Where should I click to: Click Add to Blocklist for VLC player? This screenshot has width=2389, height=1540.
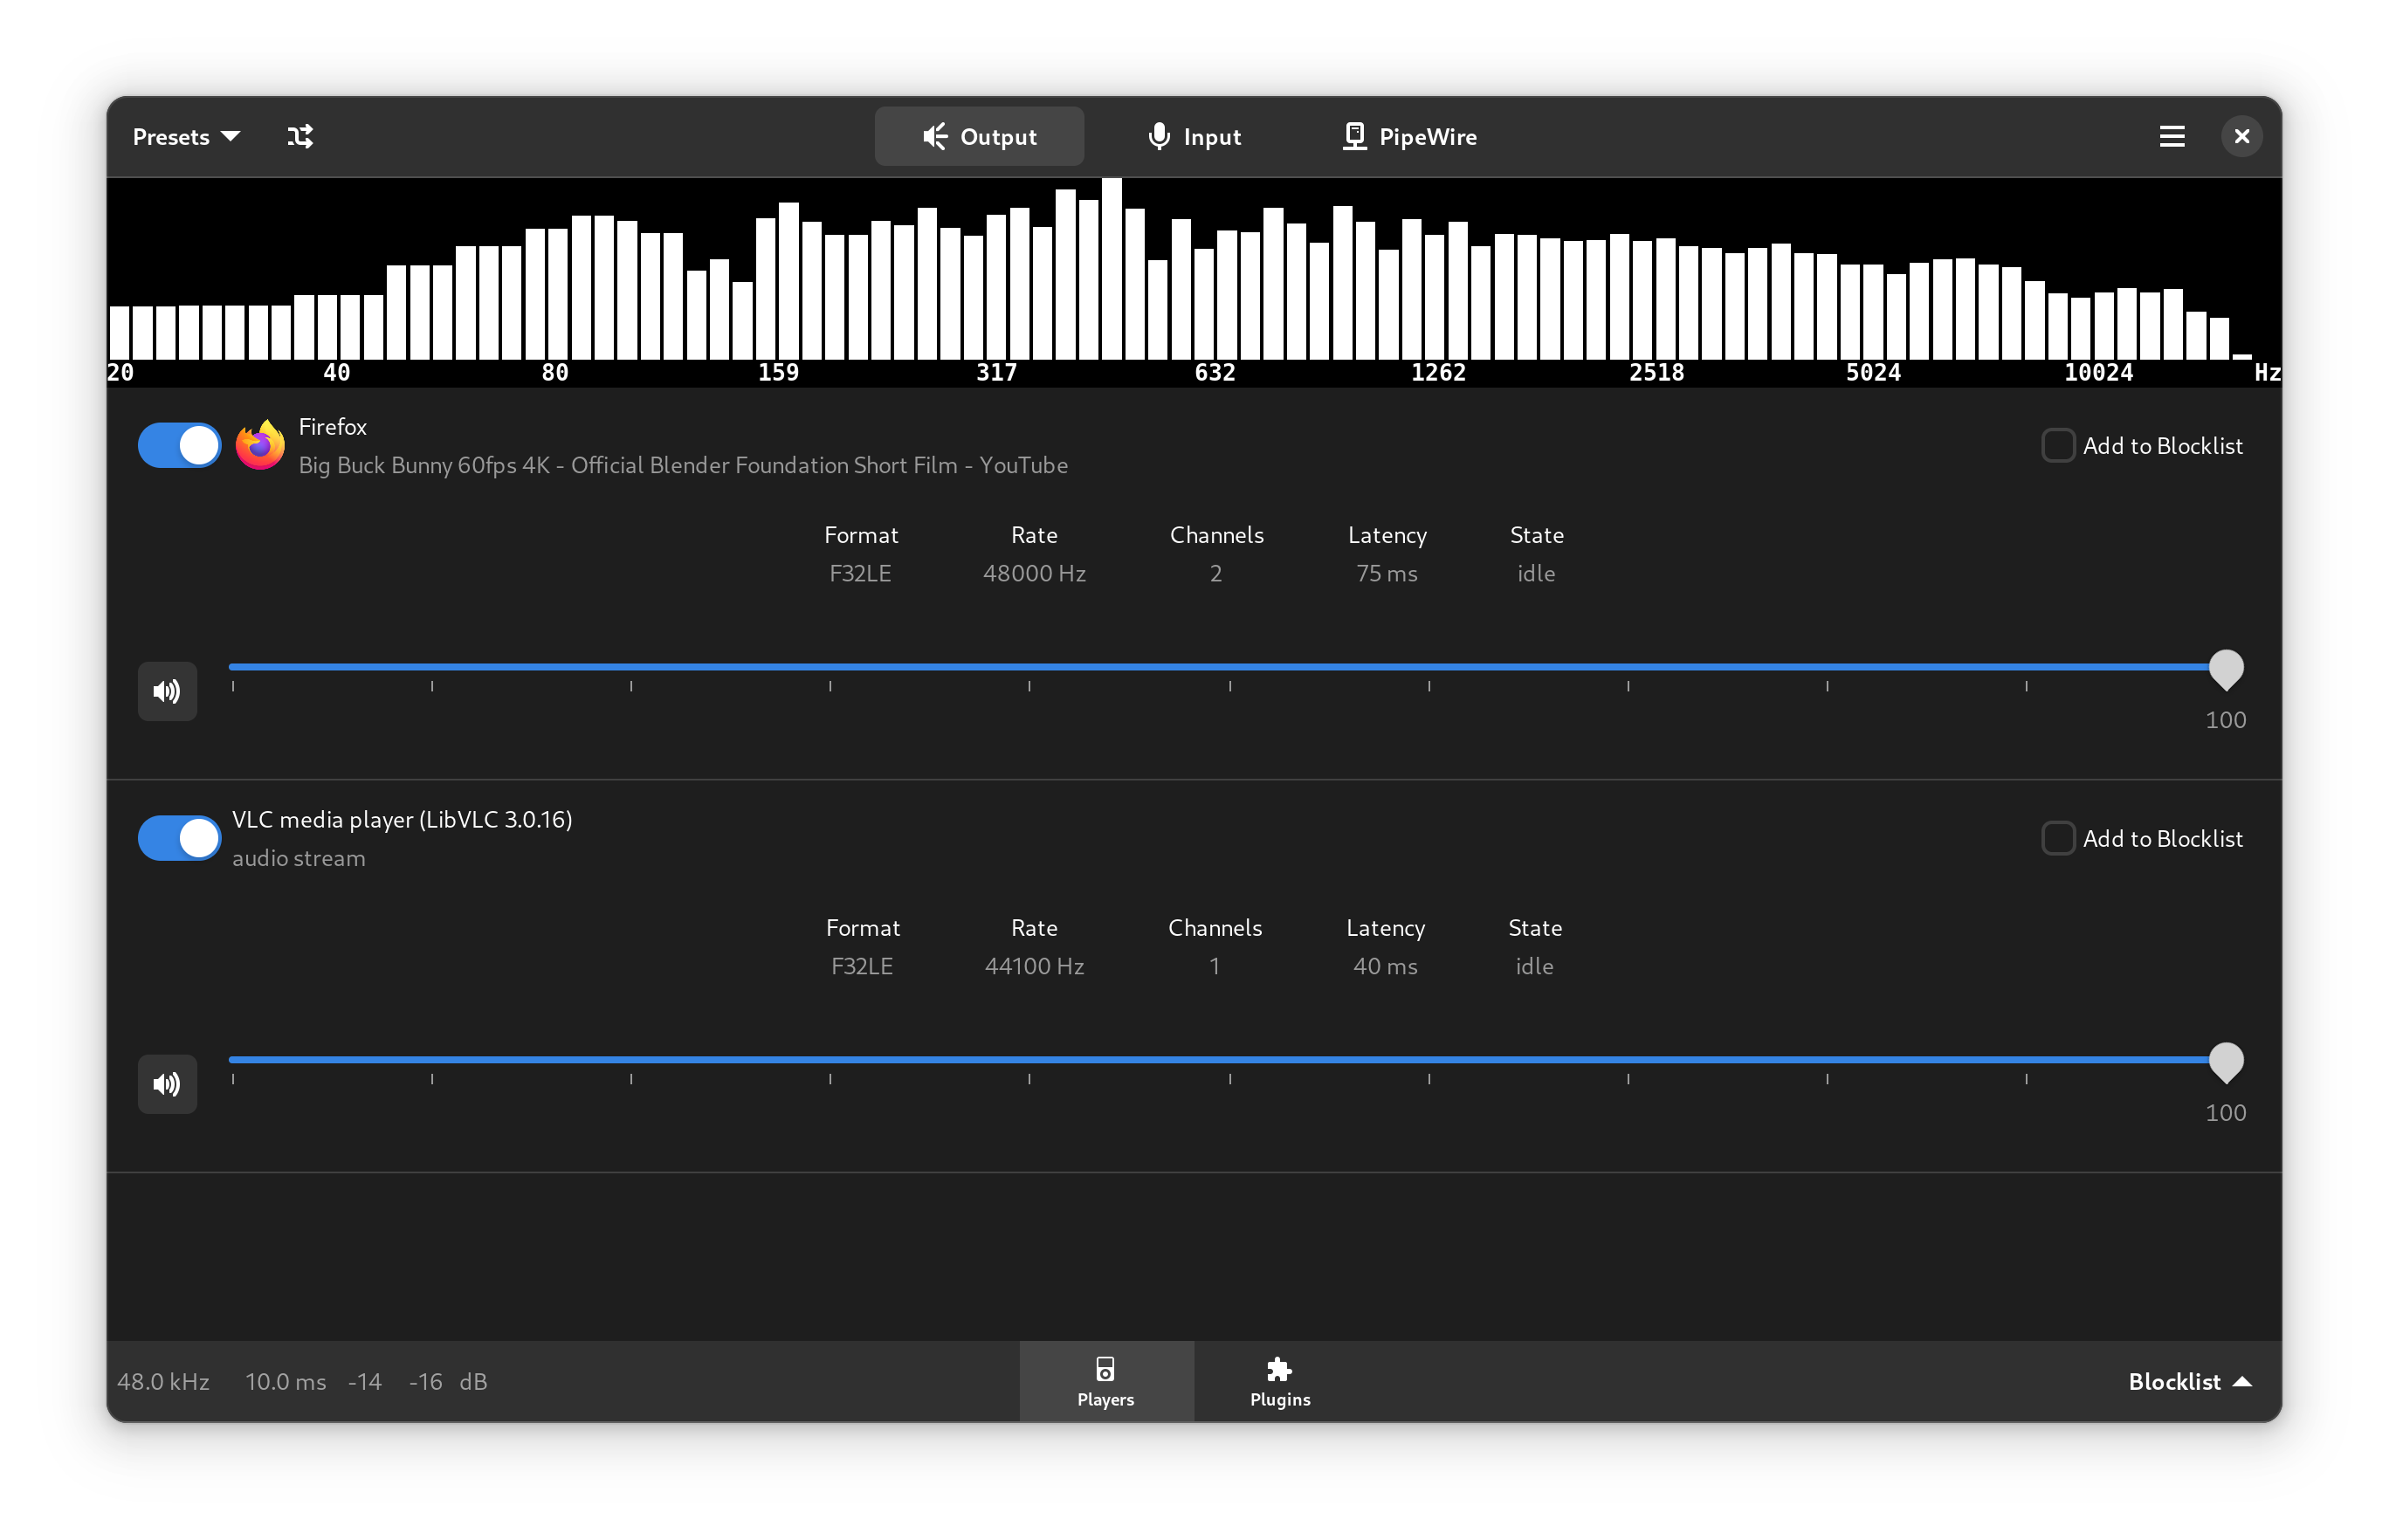click(2060, 837)
